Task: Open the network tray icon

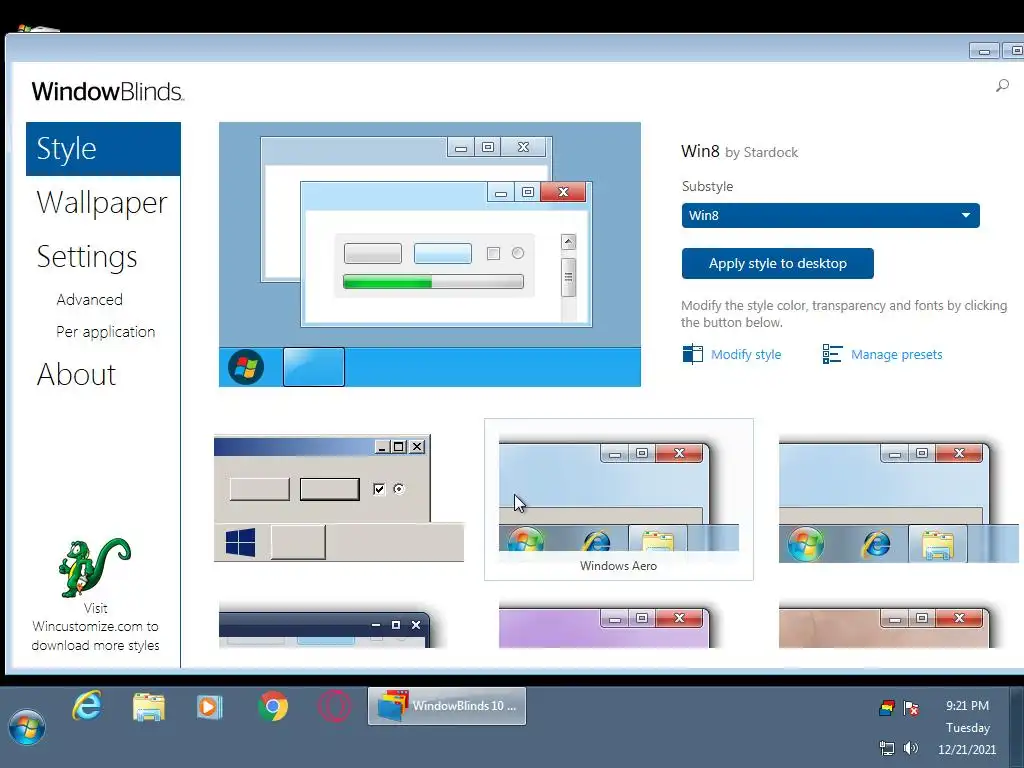Action: tap(887, 748)
